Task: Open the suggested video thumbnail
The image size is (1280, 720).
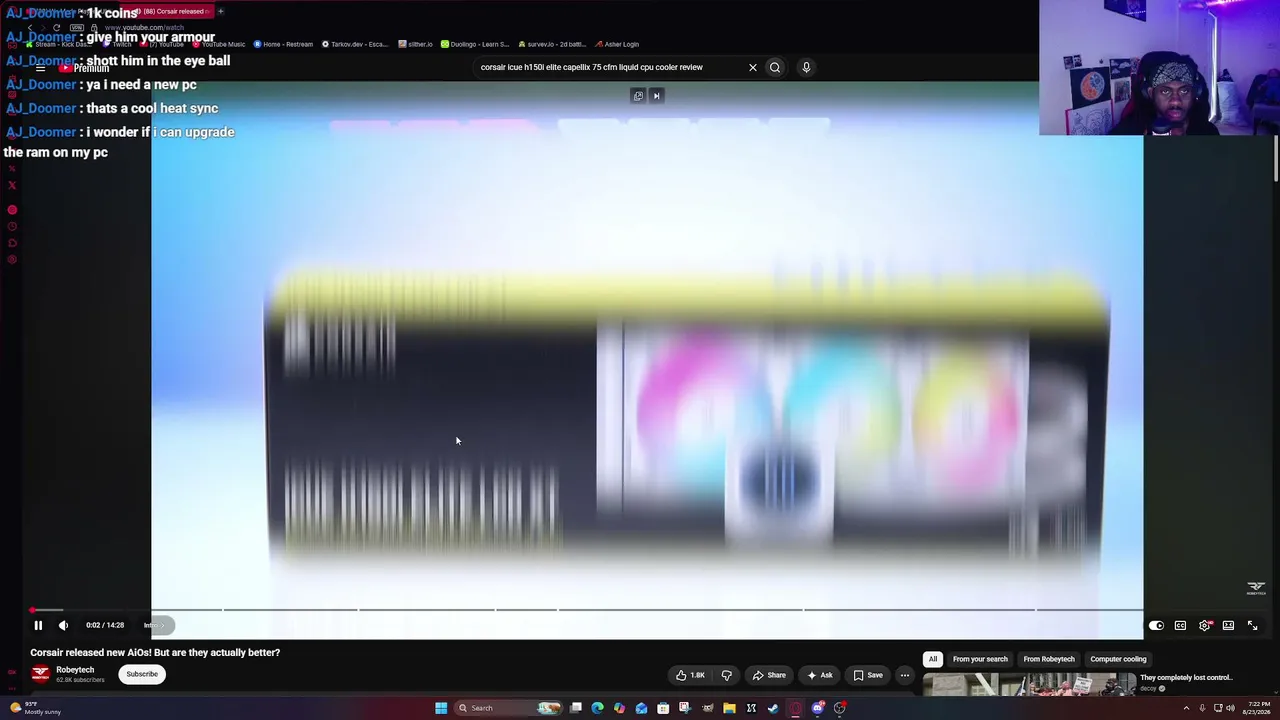Action: [x=1029, y=685]
